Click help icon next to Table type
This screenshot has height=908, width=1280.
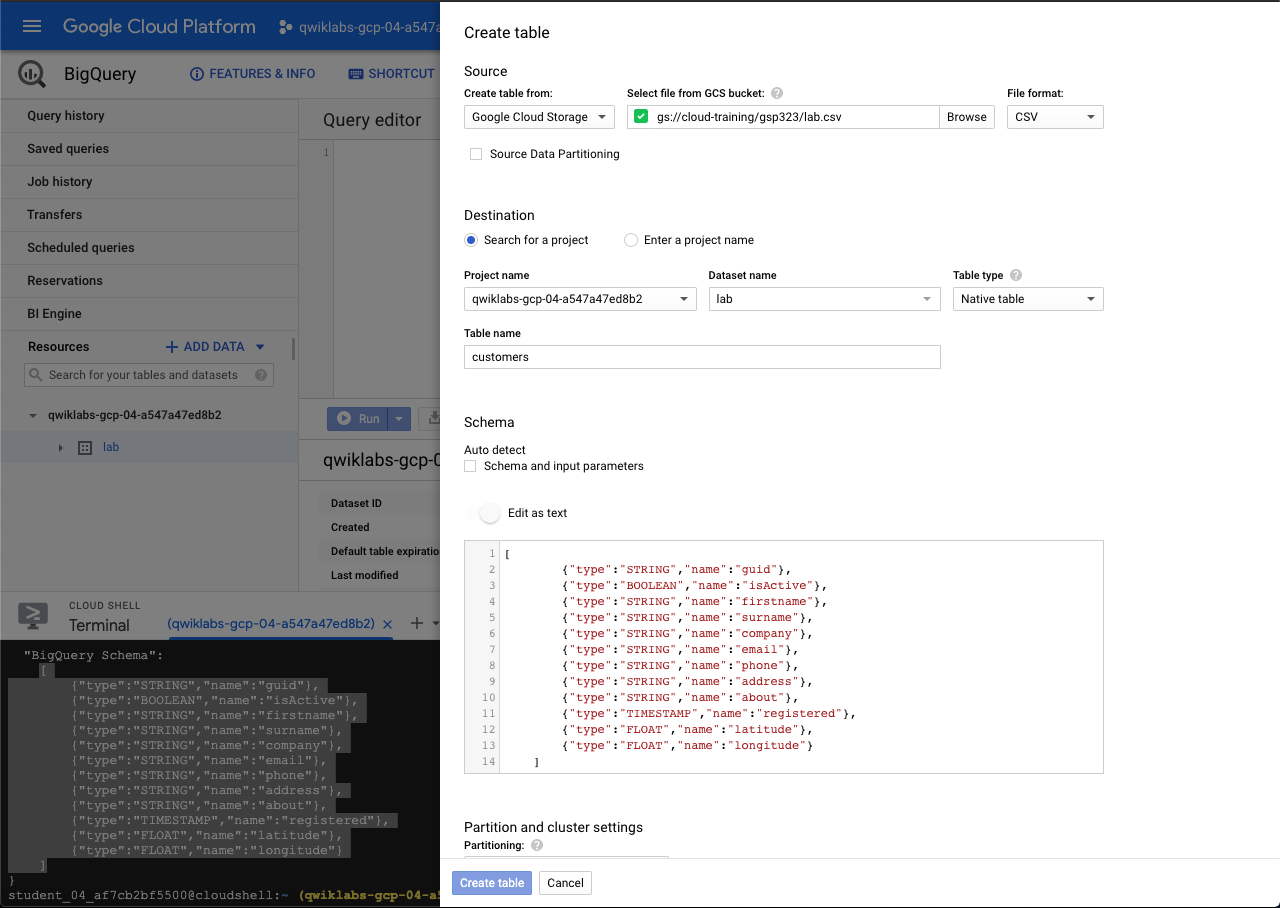[x=1016, y=275]
